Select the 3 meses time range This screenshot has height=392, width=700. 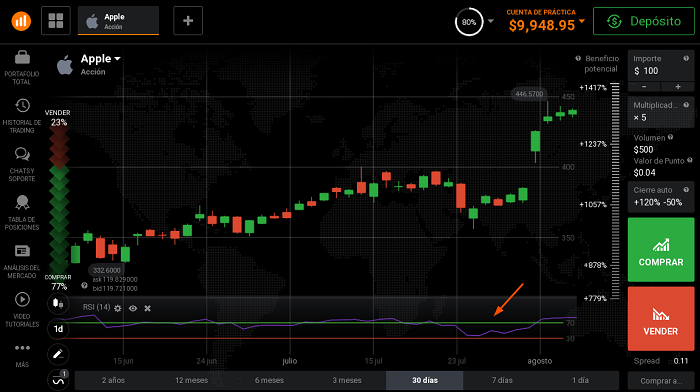(347, 380)
